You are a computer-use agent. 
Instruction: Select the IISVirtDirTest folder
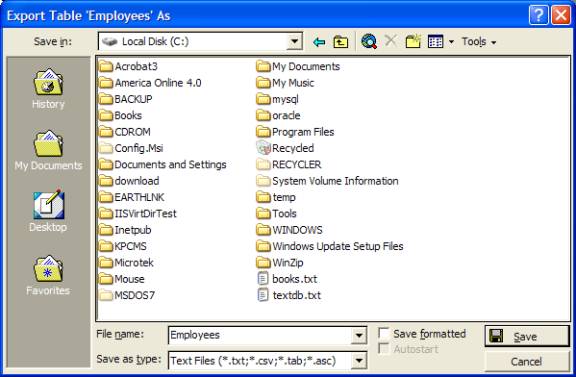point(138,214)
